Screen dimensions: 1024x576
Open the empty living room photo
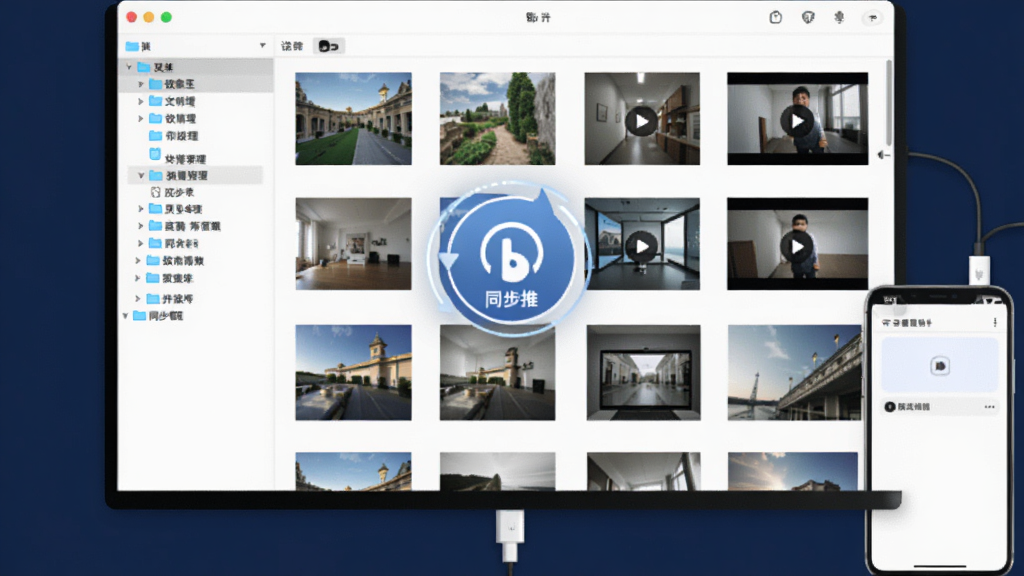coord(353,244)
